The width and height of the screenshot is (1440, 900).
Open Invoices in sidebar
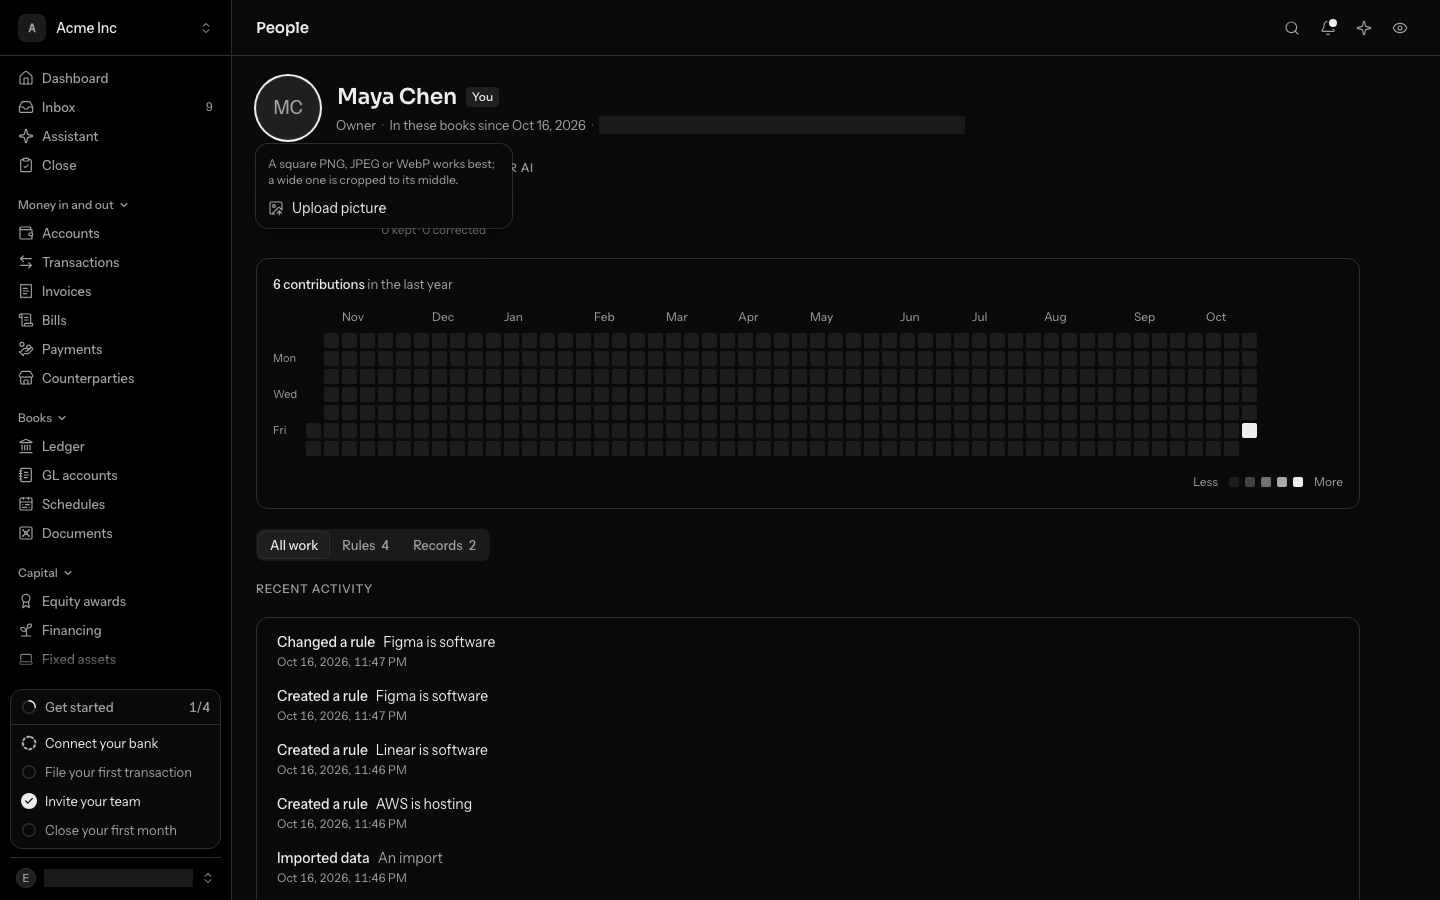point(115,291)
